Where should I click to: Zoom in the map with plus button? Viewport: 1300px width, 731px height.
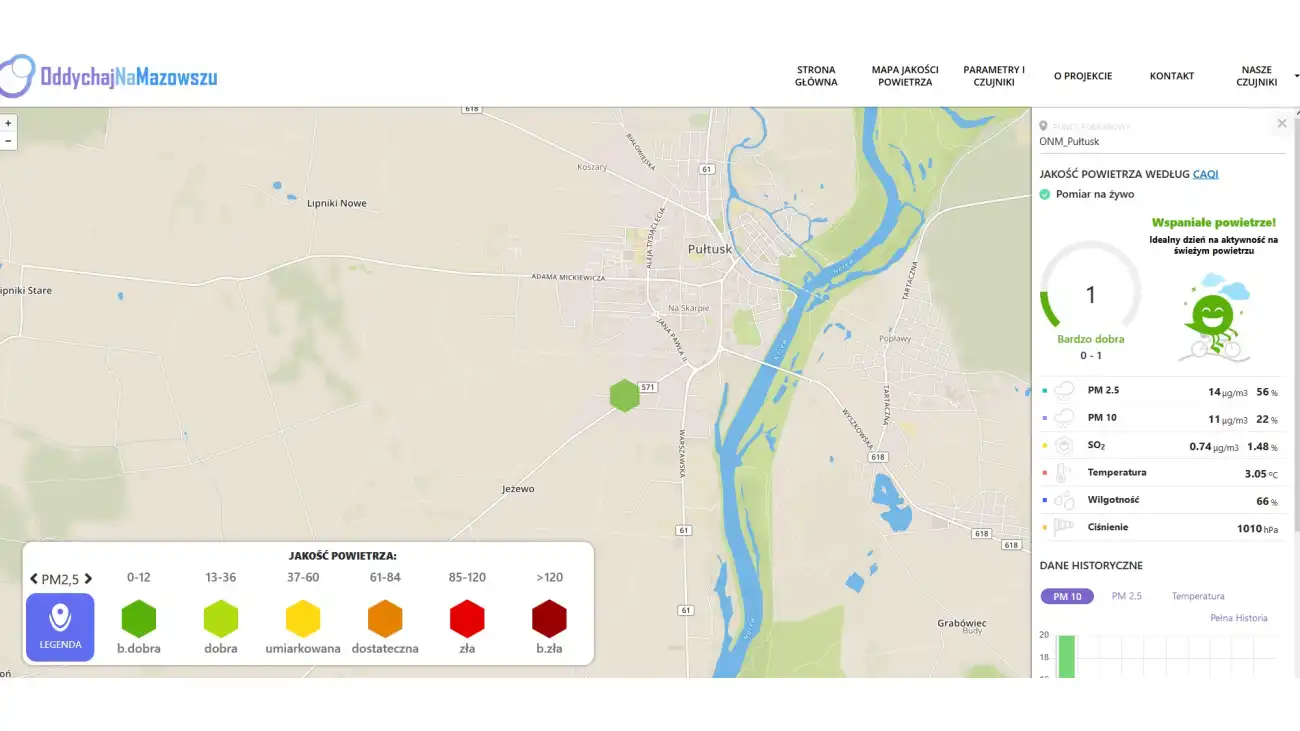[8, 123]
